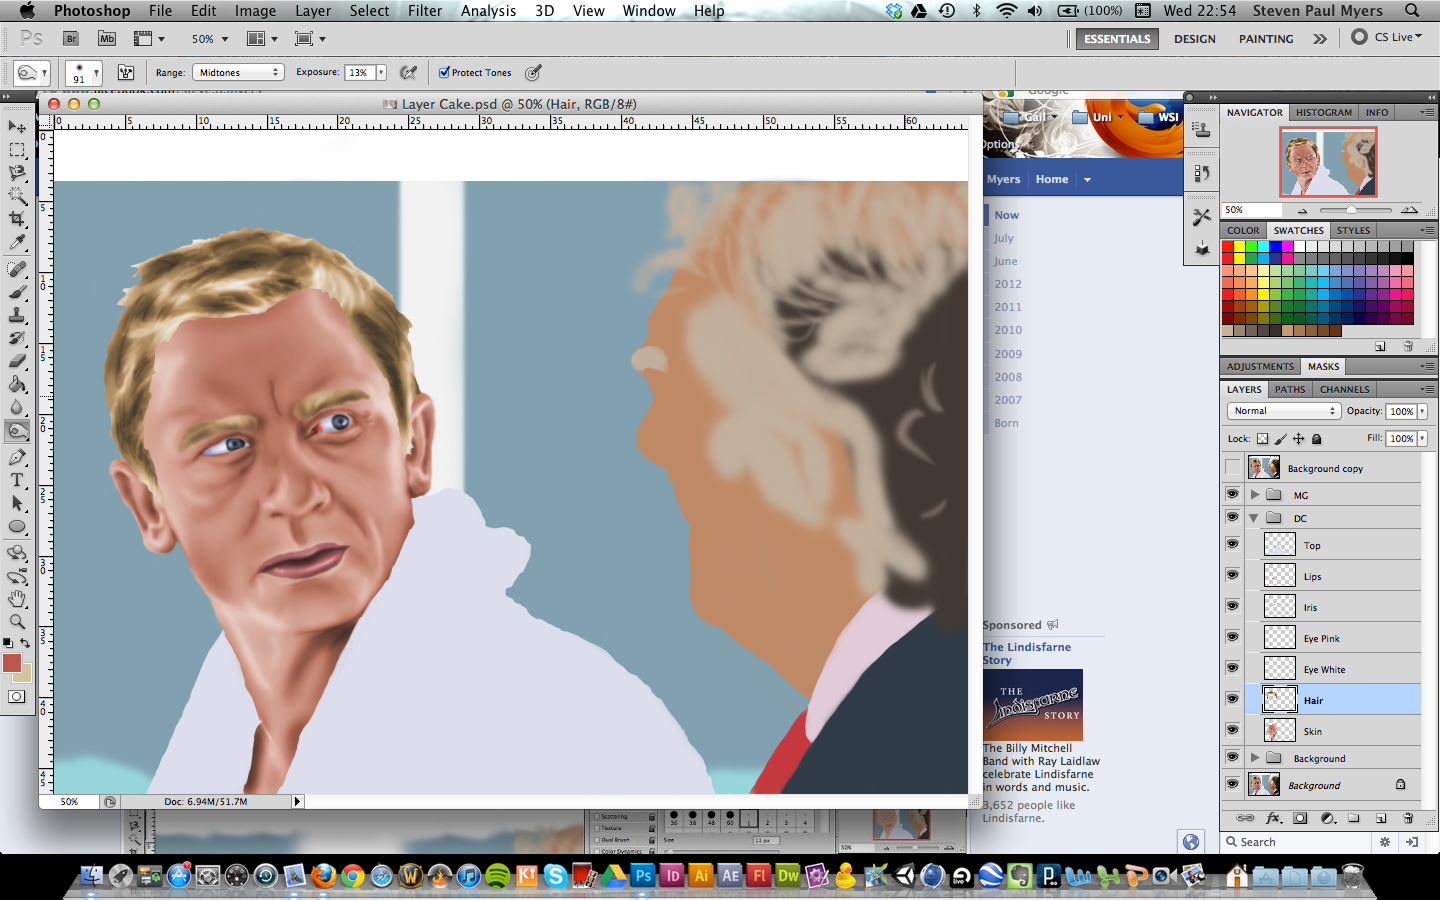Screen dimensions: 1440x900
Task: Open the foreground color picker
Action: 11,663
